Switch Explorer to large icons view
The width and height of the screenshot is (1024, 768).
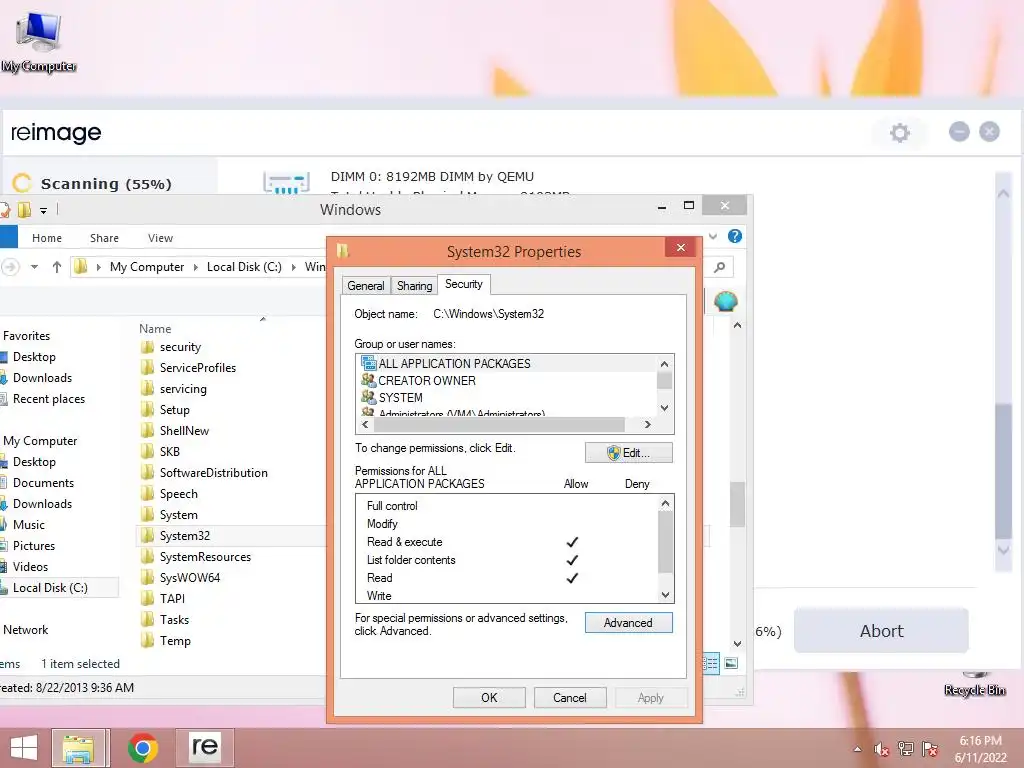coord(731,664)
